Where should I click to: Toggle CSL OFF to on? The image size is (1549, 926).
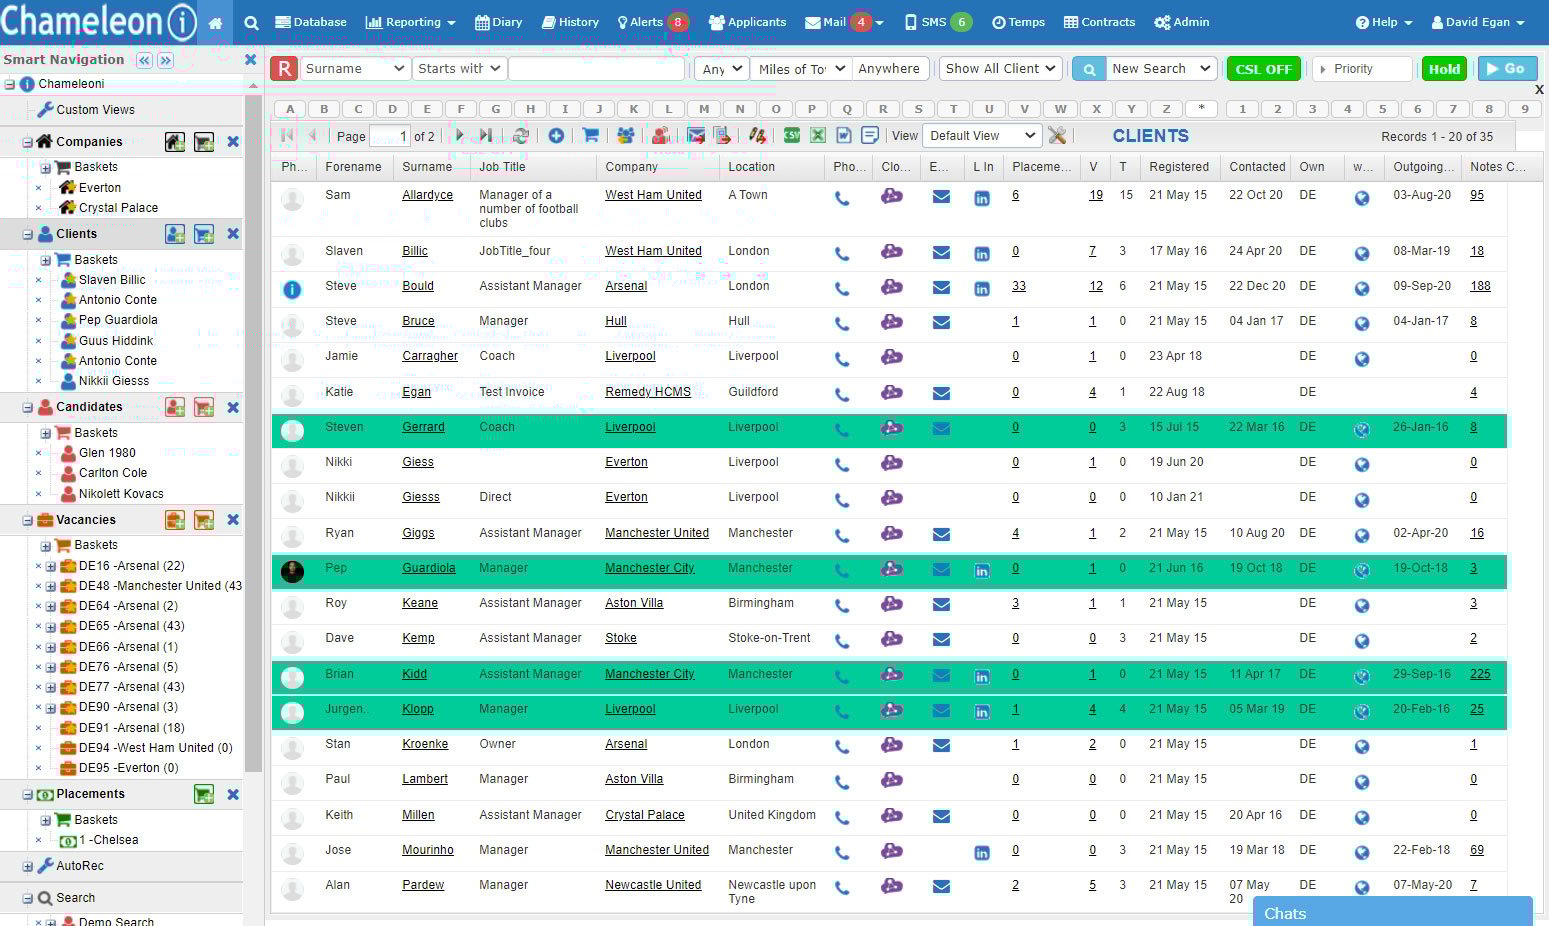1263,68
